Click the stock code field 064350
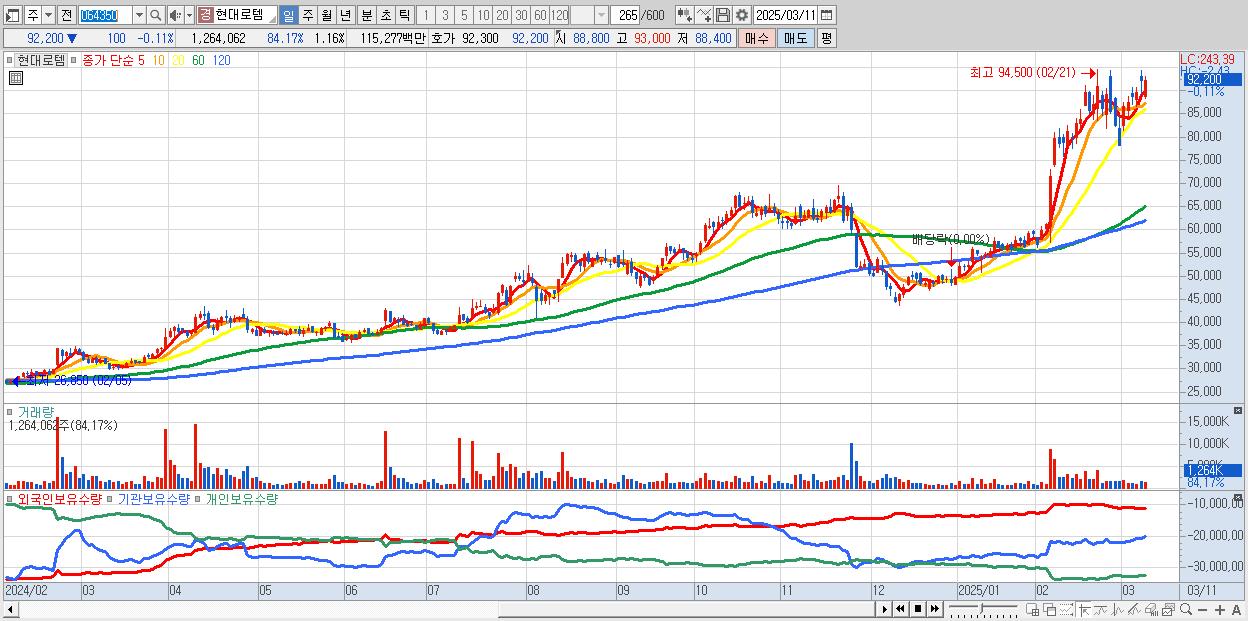The height and width of the screenshot is (621, 1248). pyautogui.click(x=105, y=15)
